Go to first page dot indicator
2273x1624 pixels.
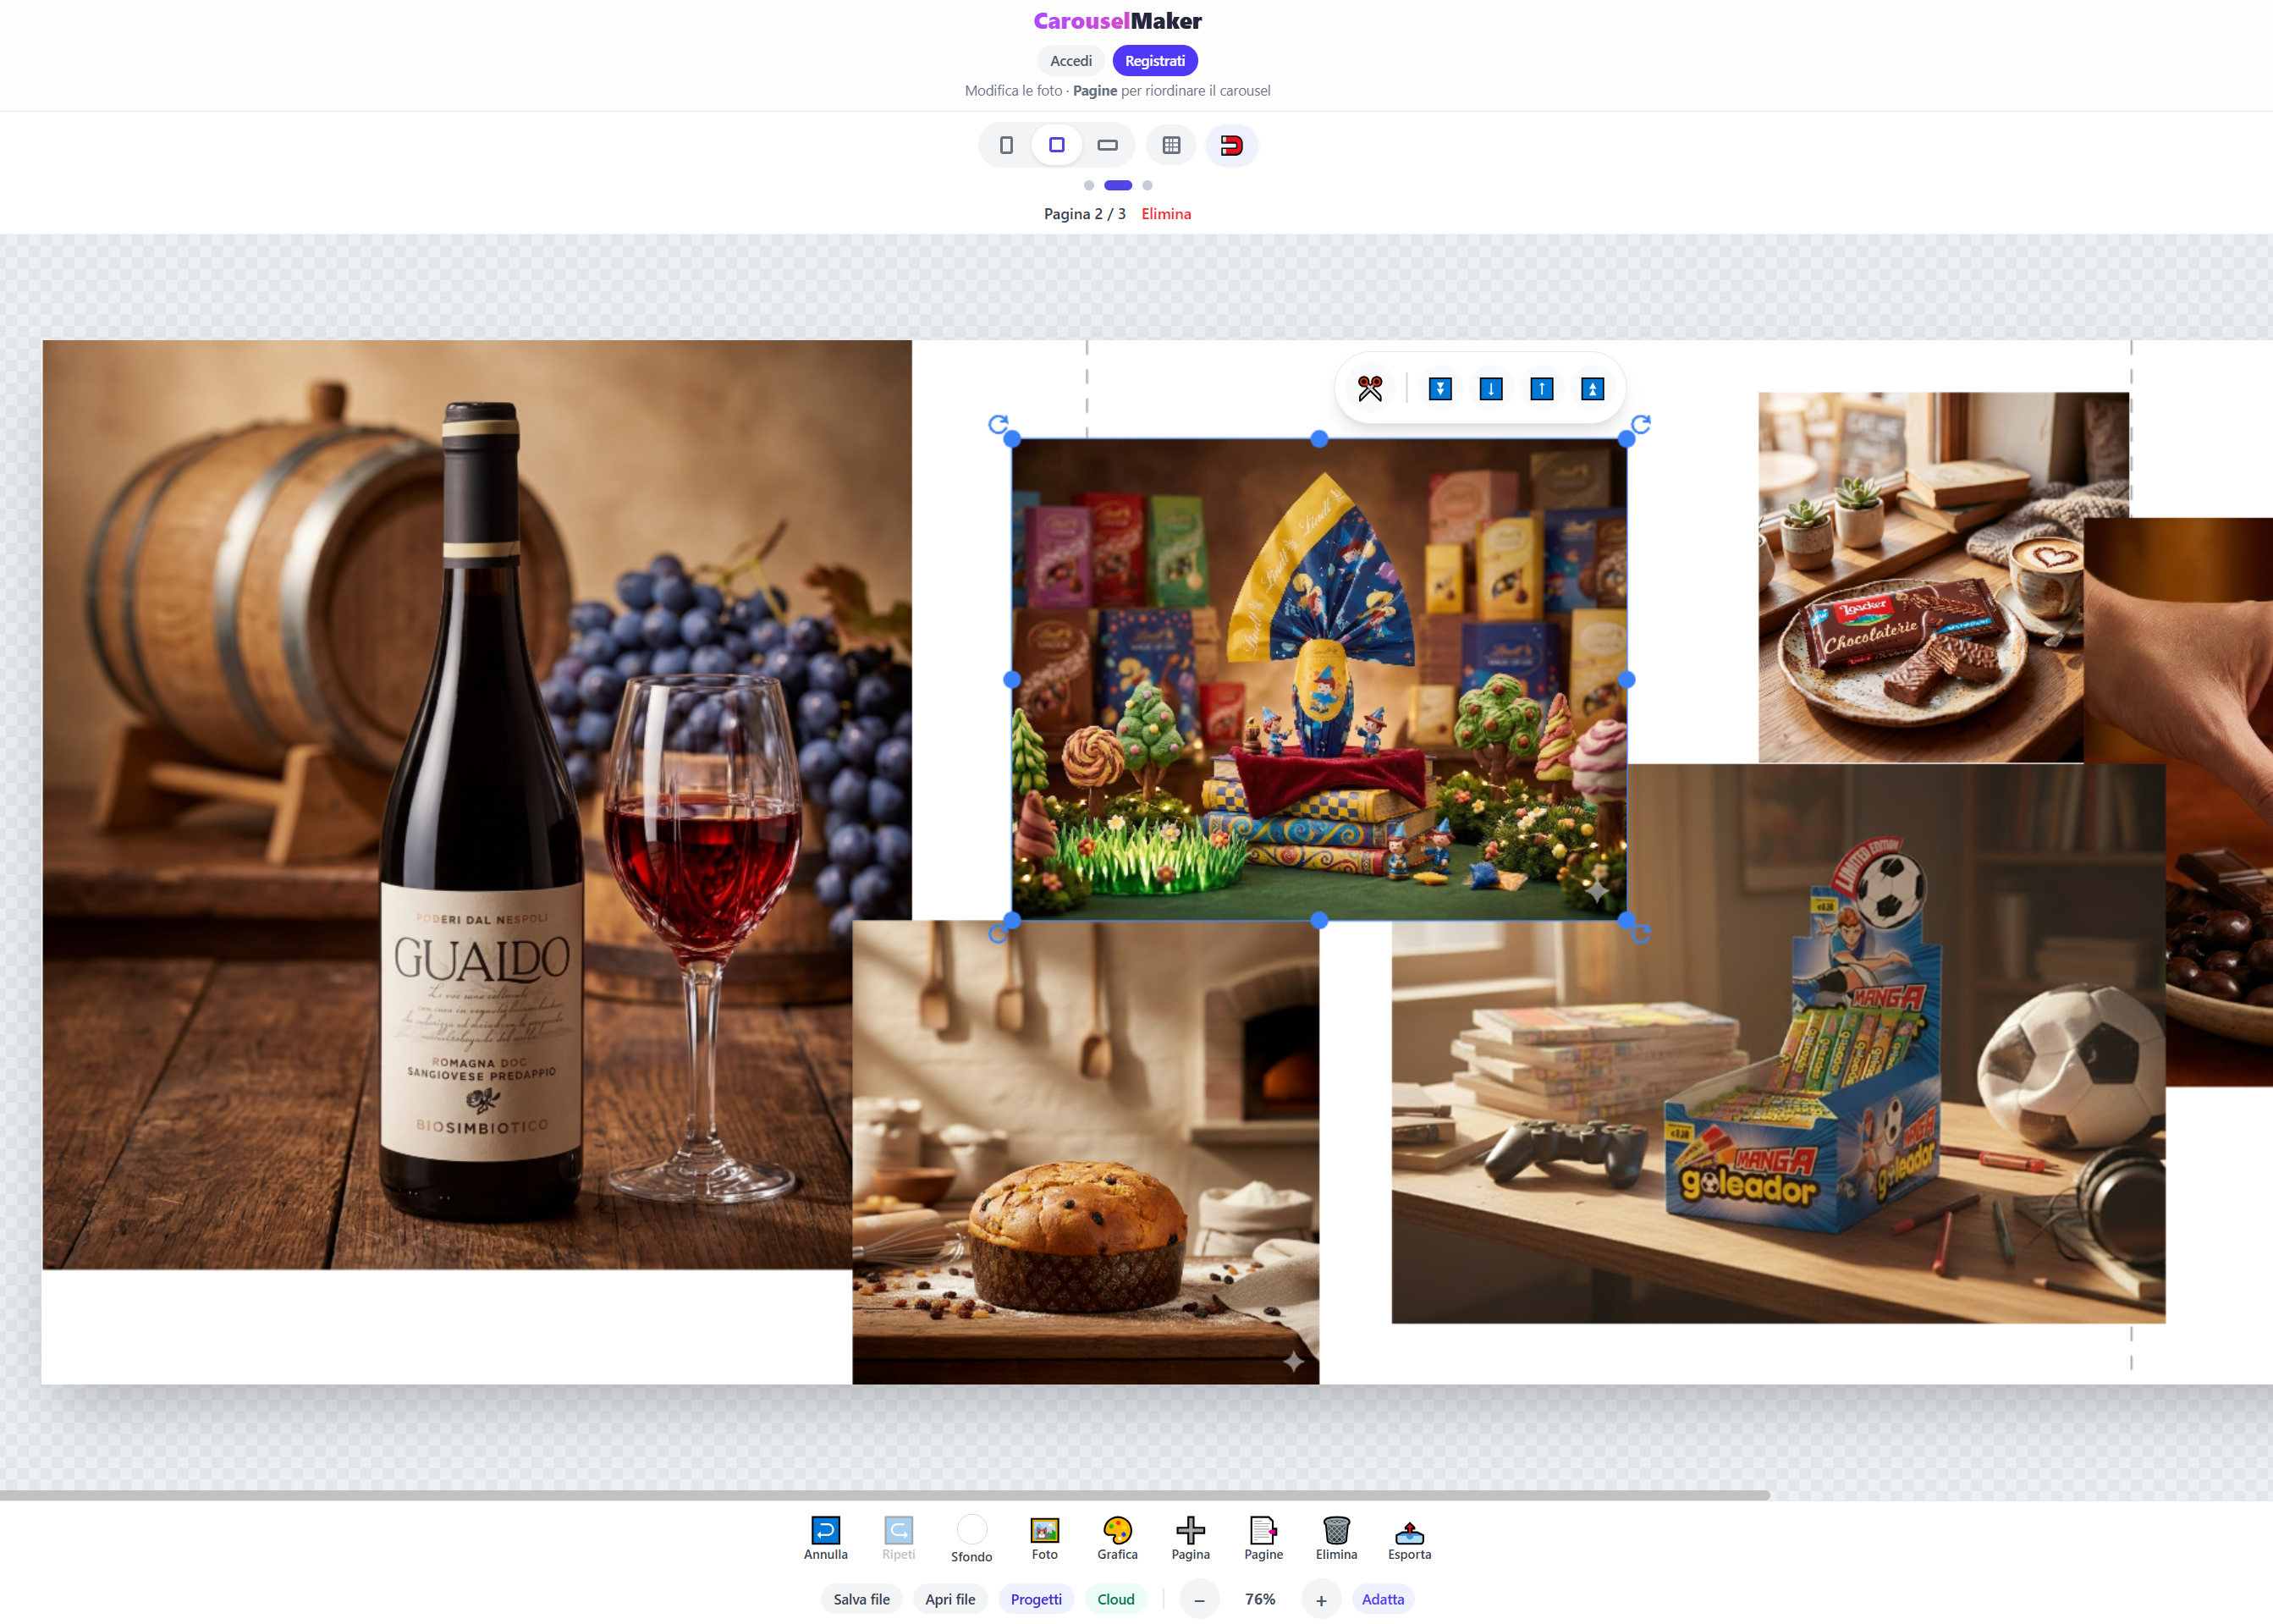pyautogui.click(x=1088, y=185)
